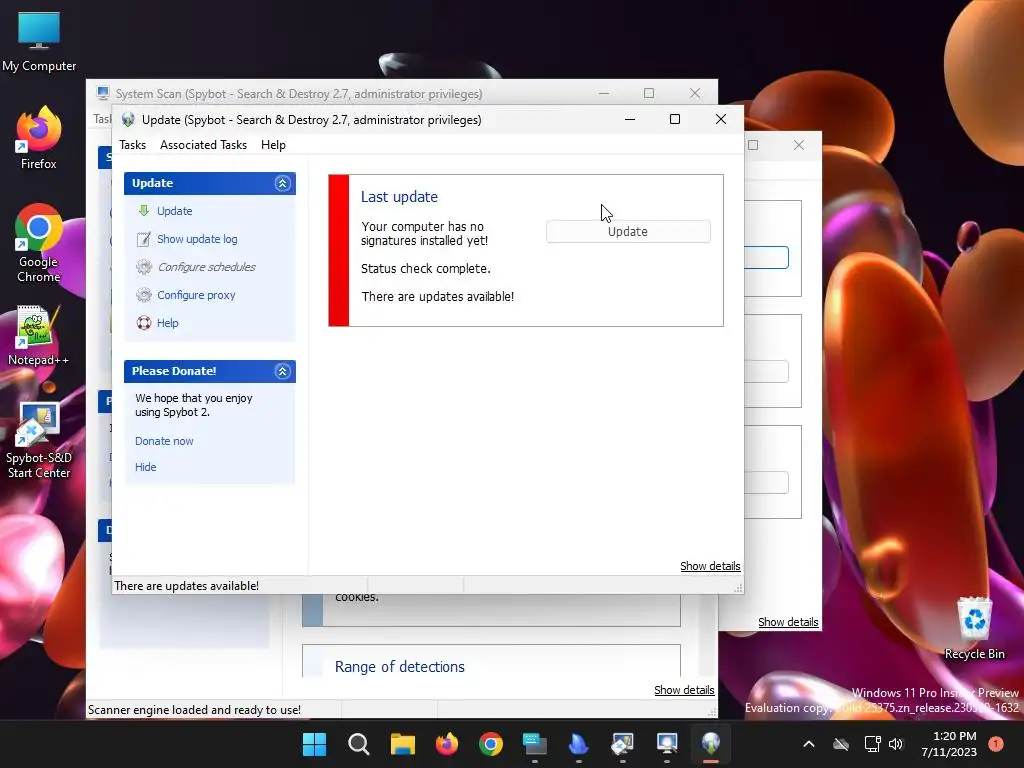Image resolution: width=1024 pixels, height=768 pixels.
Task: Click Show details in the Update window
Action: (x=710, y=566)
